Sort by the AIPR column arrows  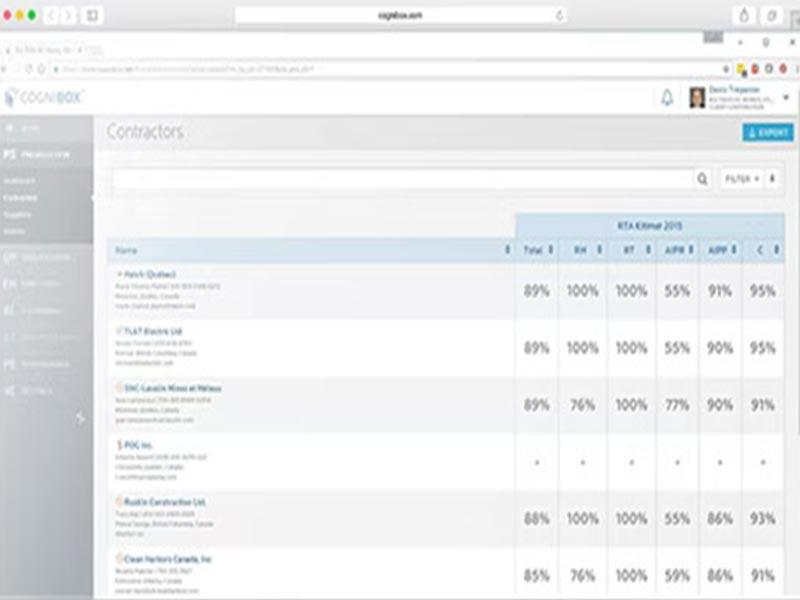click(691, 249)
